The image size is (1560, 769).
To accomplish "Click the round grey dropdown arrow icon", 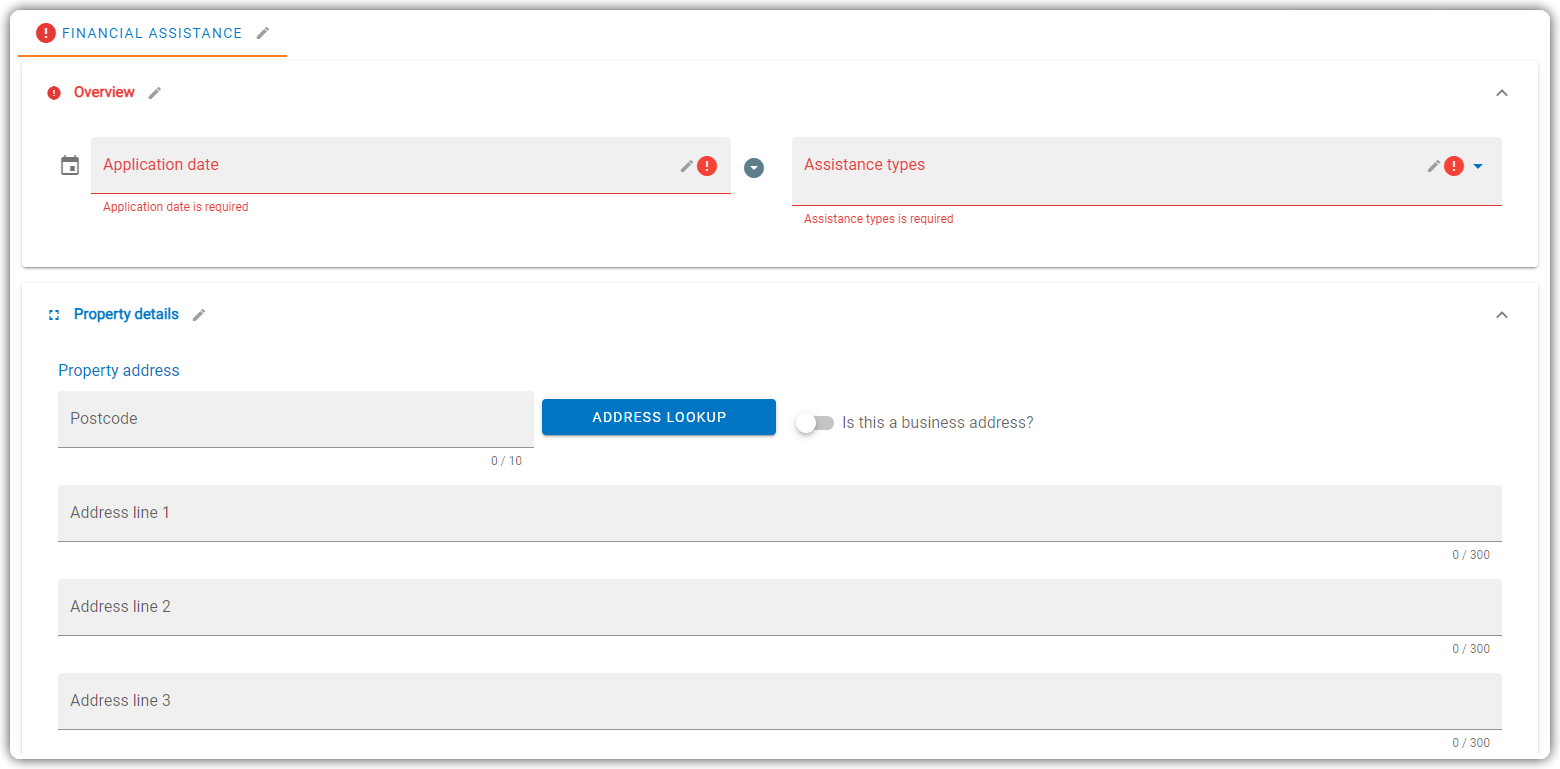I will click(754, 168).
